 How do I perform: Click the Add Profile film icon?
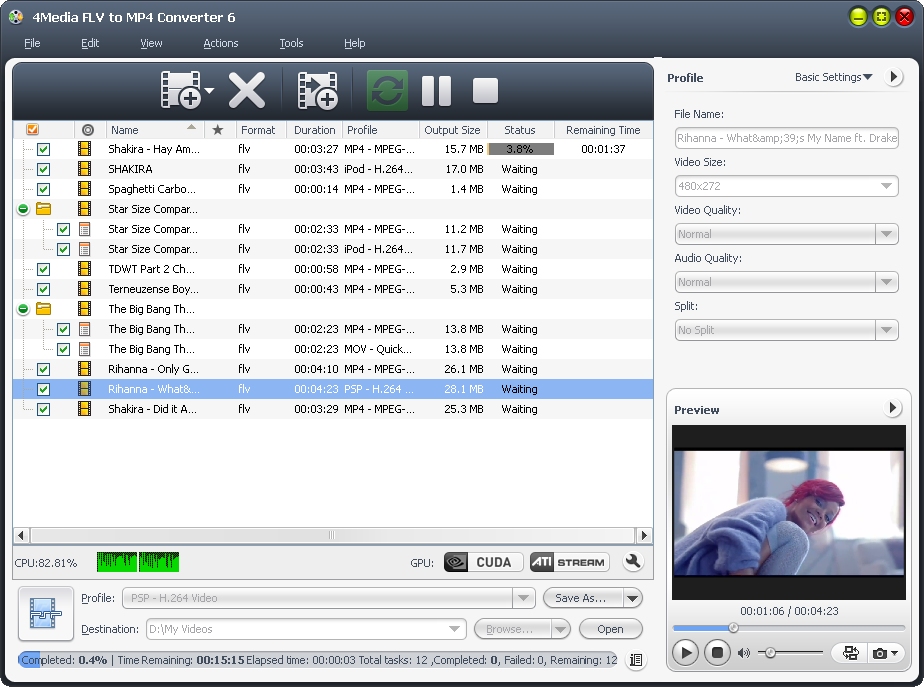[318, 90]
